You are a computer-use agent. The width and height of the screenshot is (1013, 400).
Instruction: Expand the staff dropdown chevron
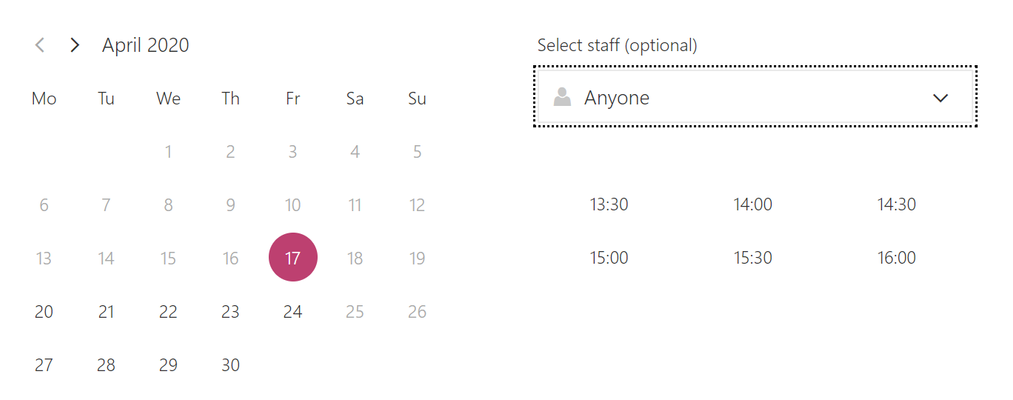click(x=941, y=98)
